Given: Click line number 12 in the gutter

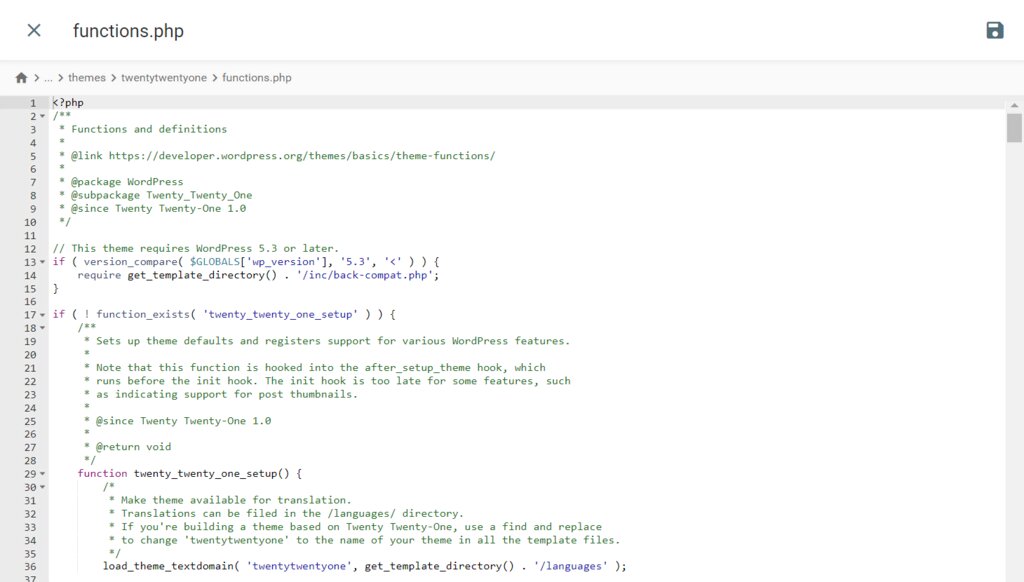Looking at the screenshot, I should coord(30,249).
